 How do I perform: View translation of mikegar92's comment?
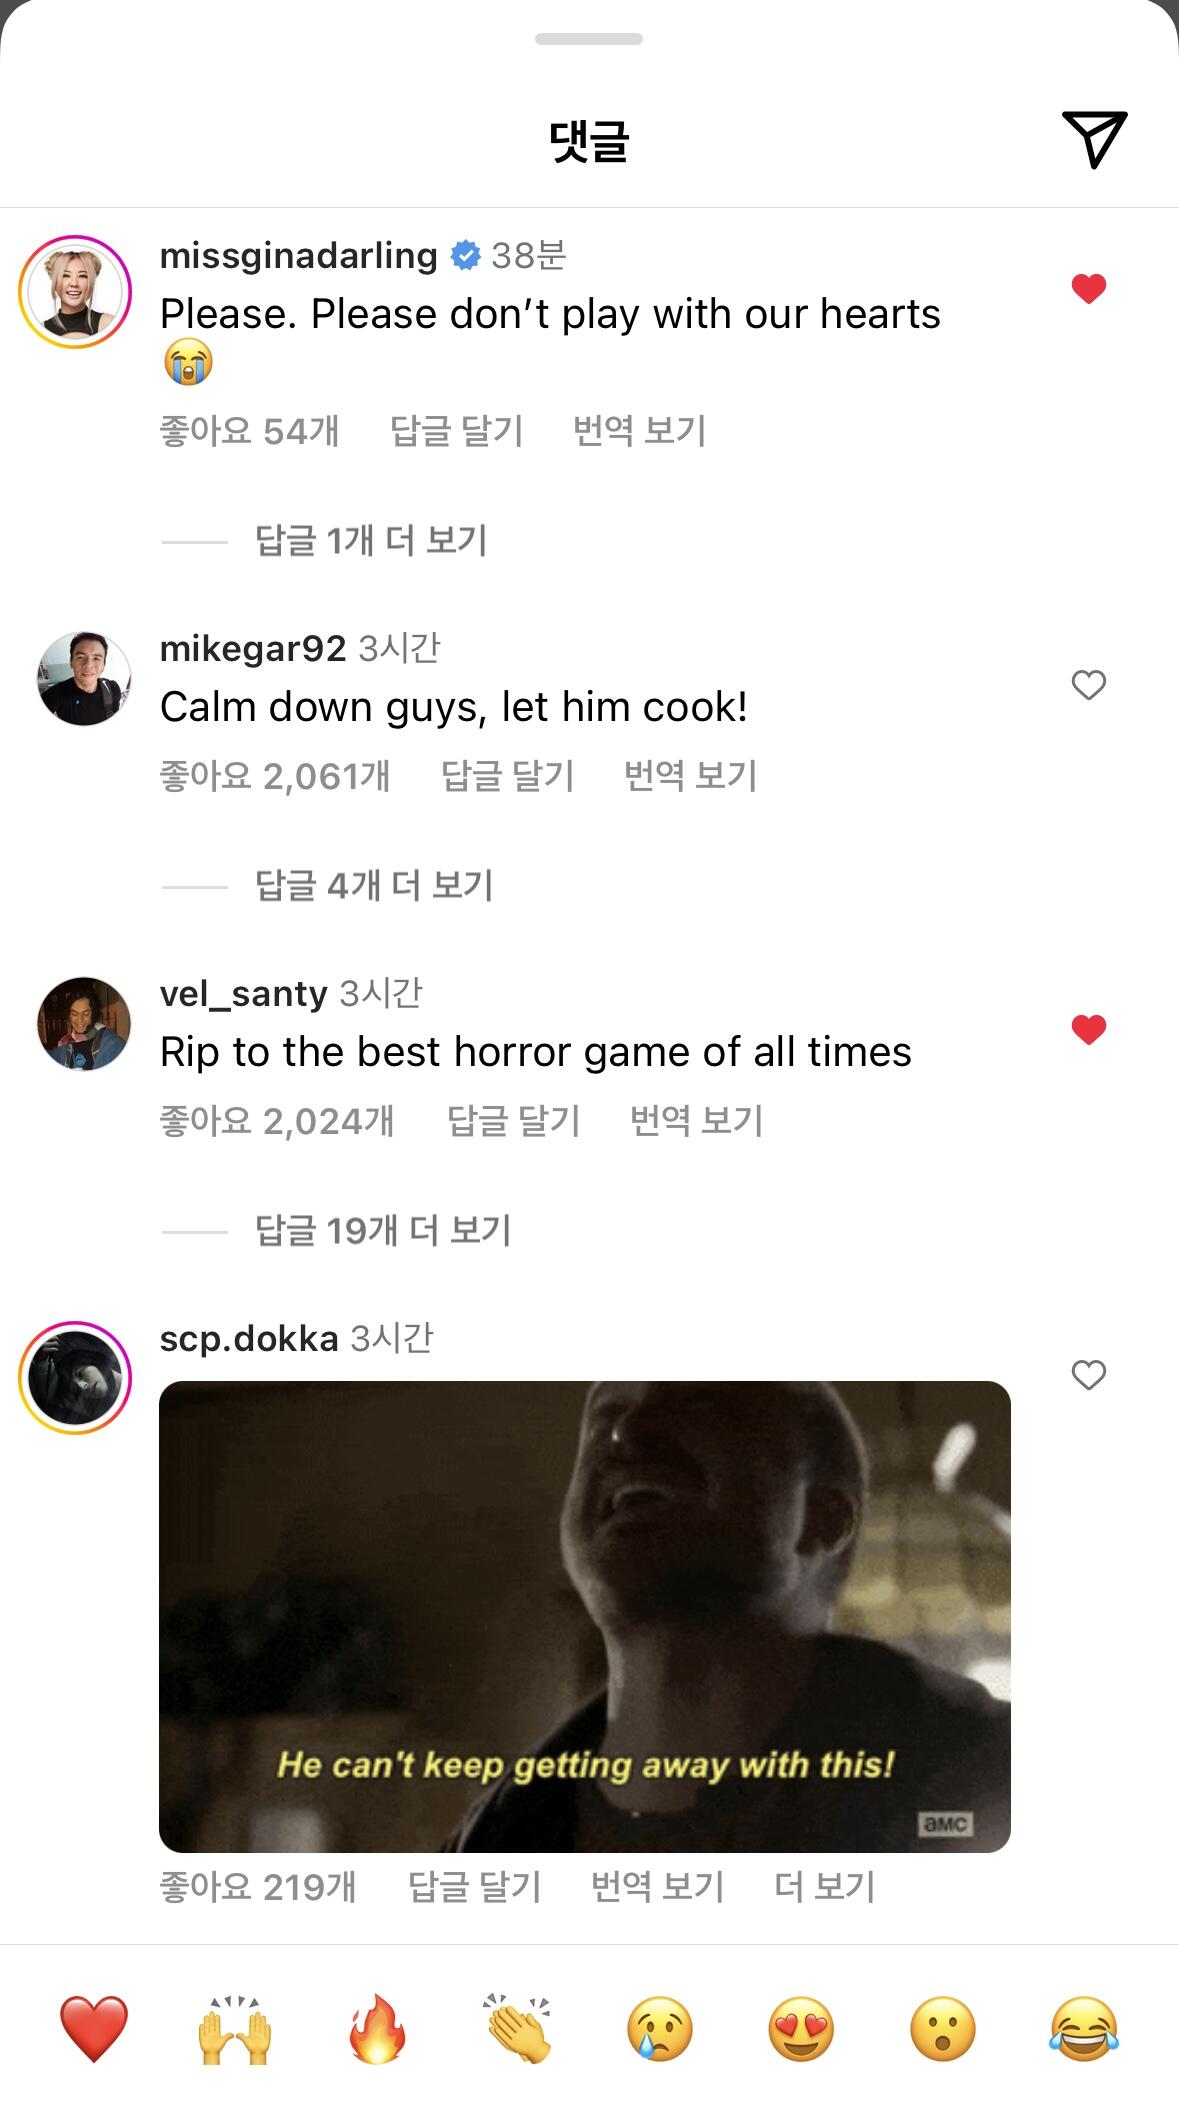(x=691, y=776)
